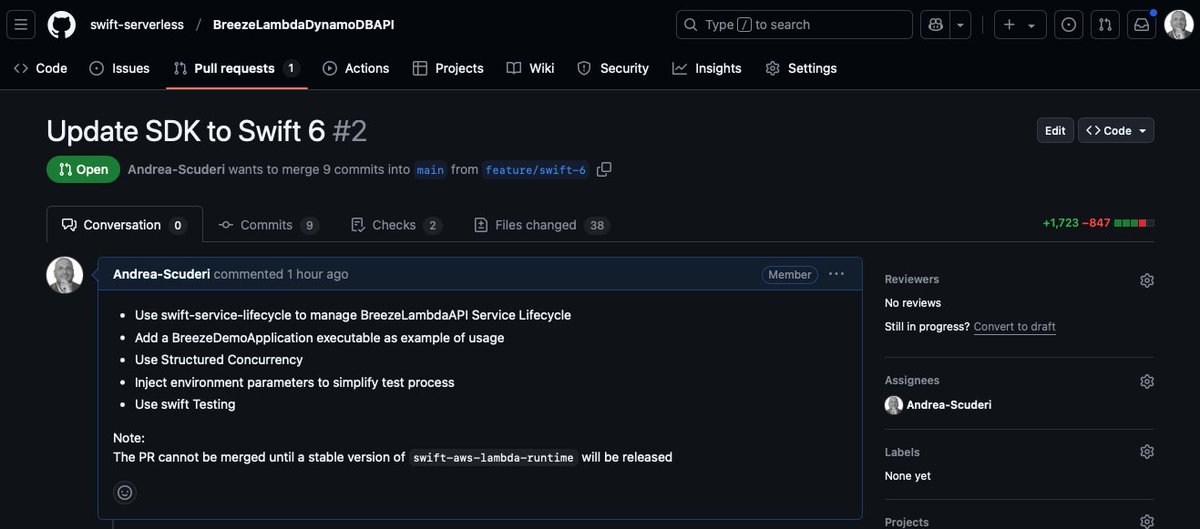The image size is (1200, 529).
Task: Open Projects gear settings in sidebar
Action: (1146, 521)
